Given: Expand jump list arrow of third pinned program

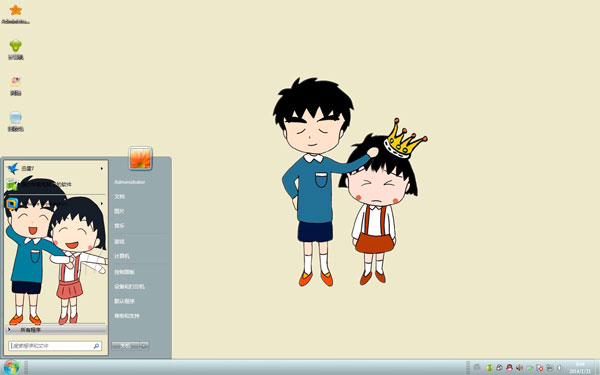Looking at the screenshot, I should pyautogui.click(x=102, y=203).
